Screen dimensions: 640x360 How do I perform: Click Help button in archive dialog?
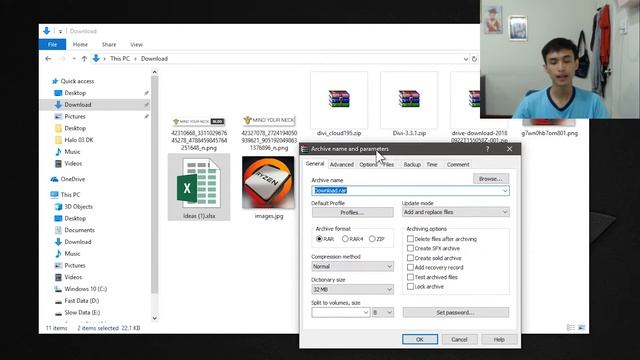coord(499,339)
